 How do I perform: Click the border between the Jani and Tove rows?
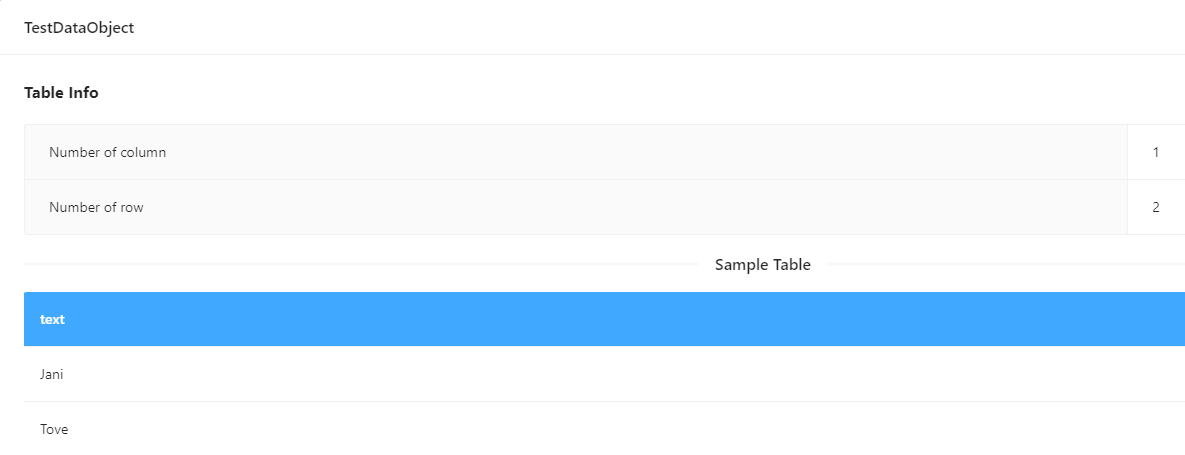605,401
